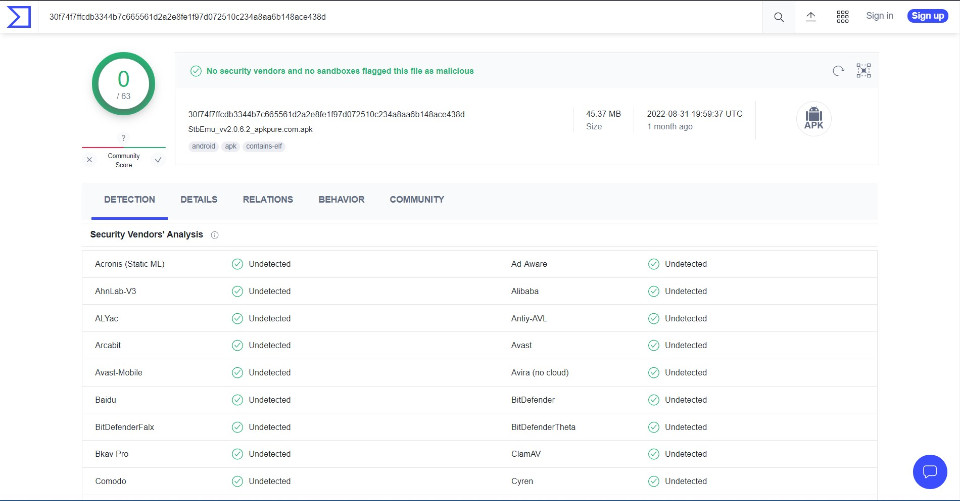Click Undetected check icon for Avast-Mobile

(238, 372)
